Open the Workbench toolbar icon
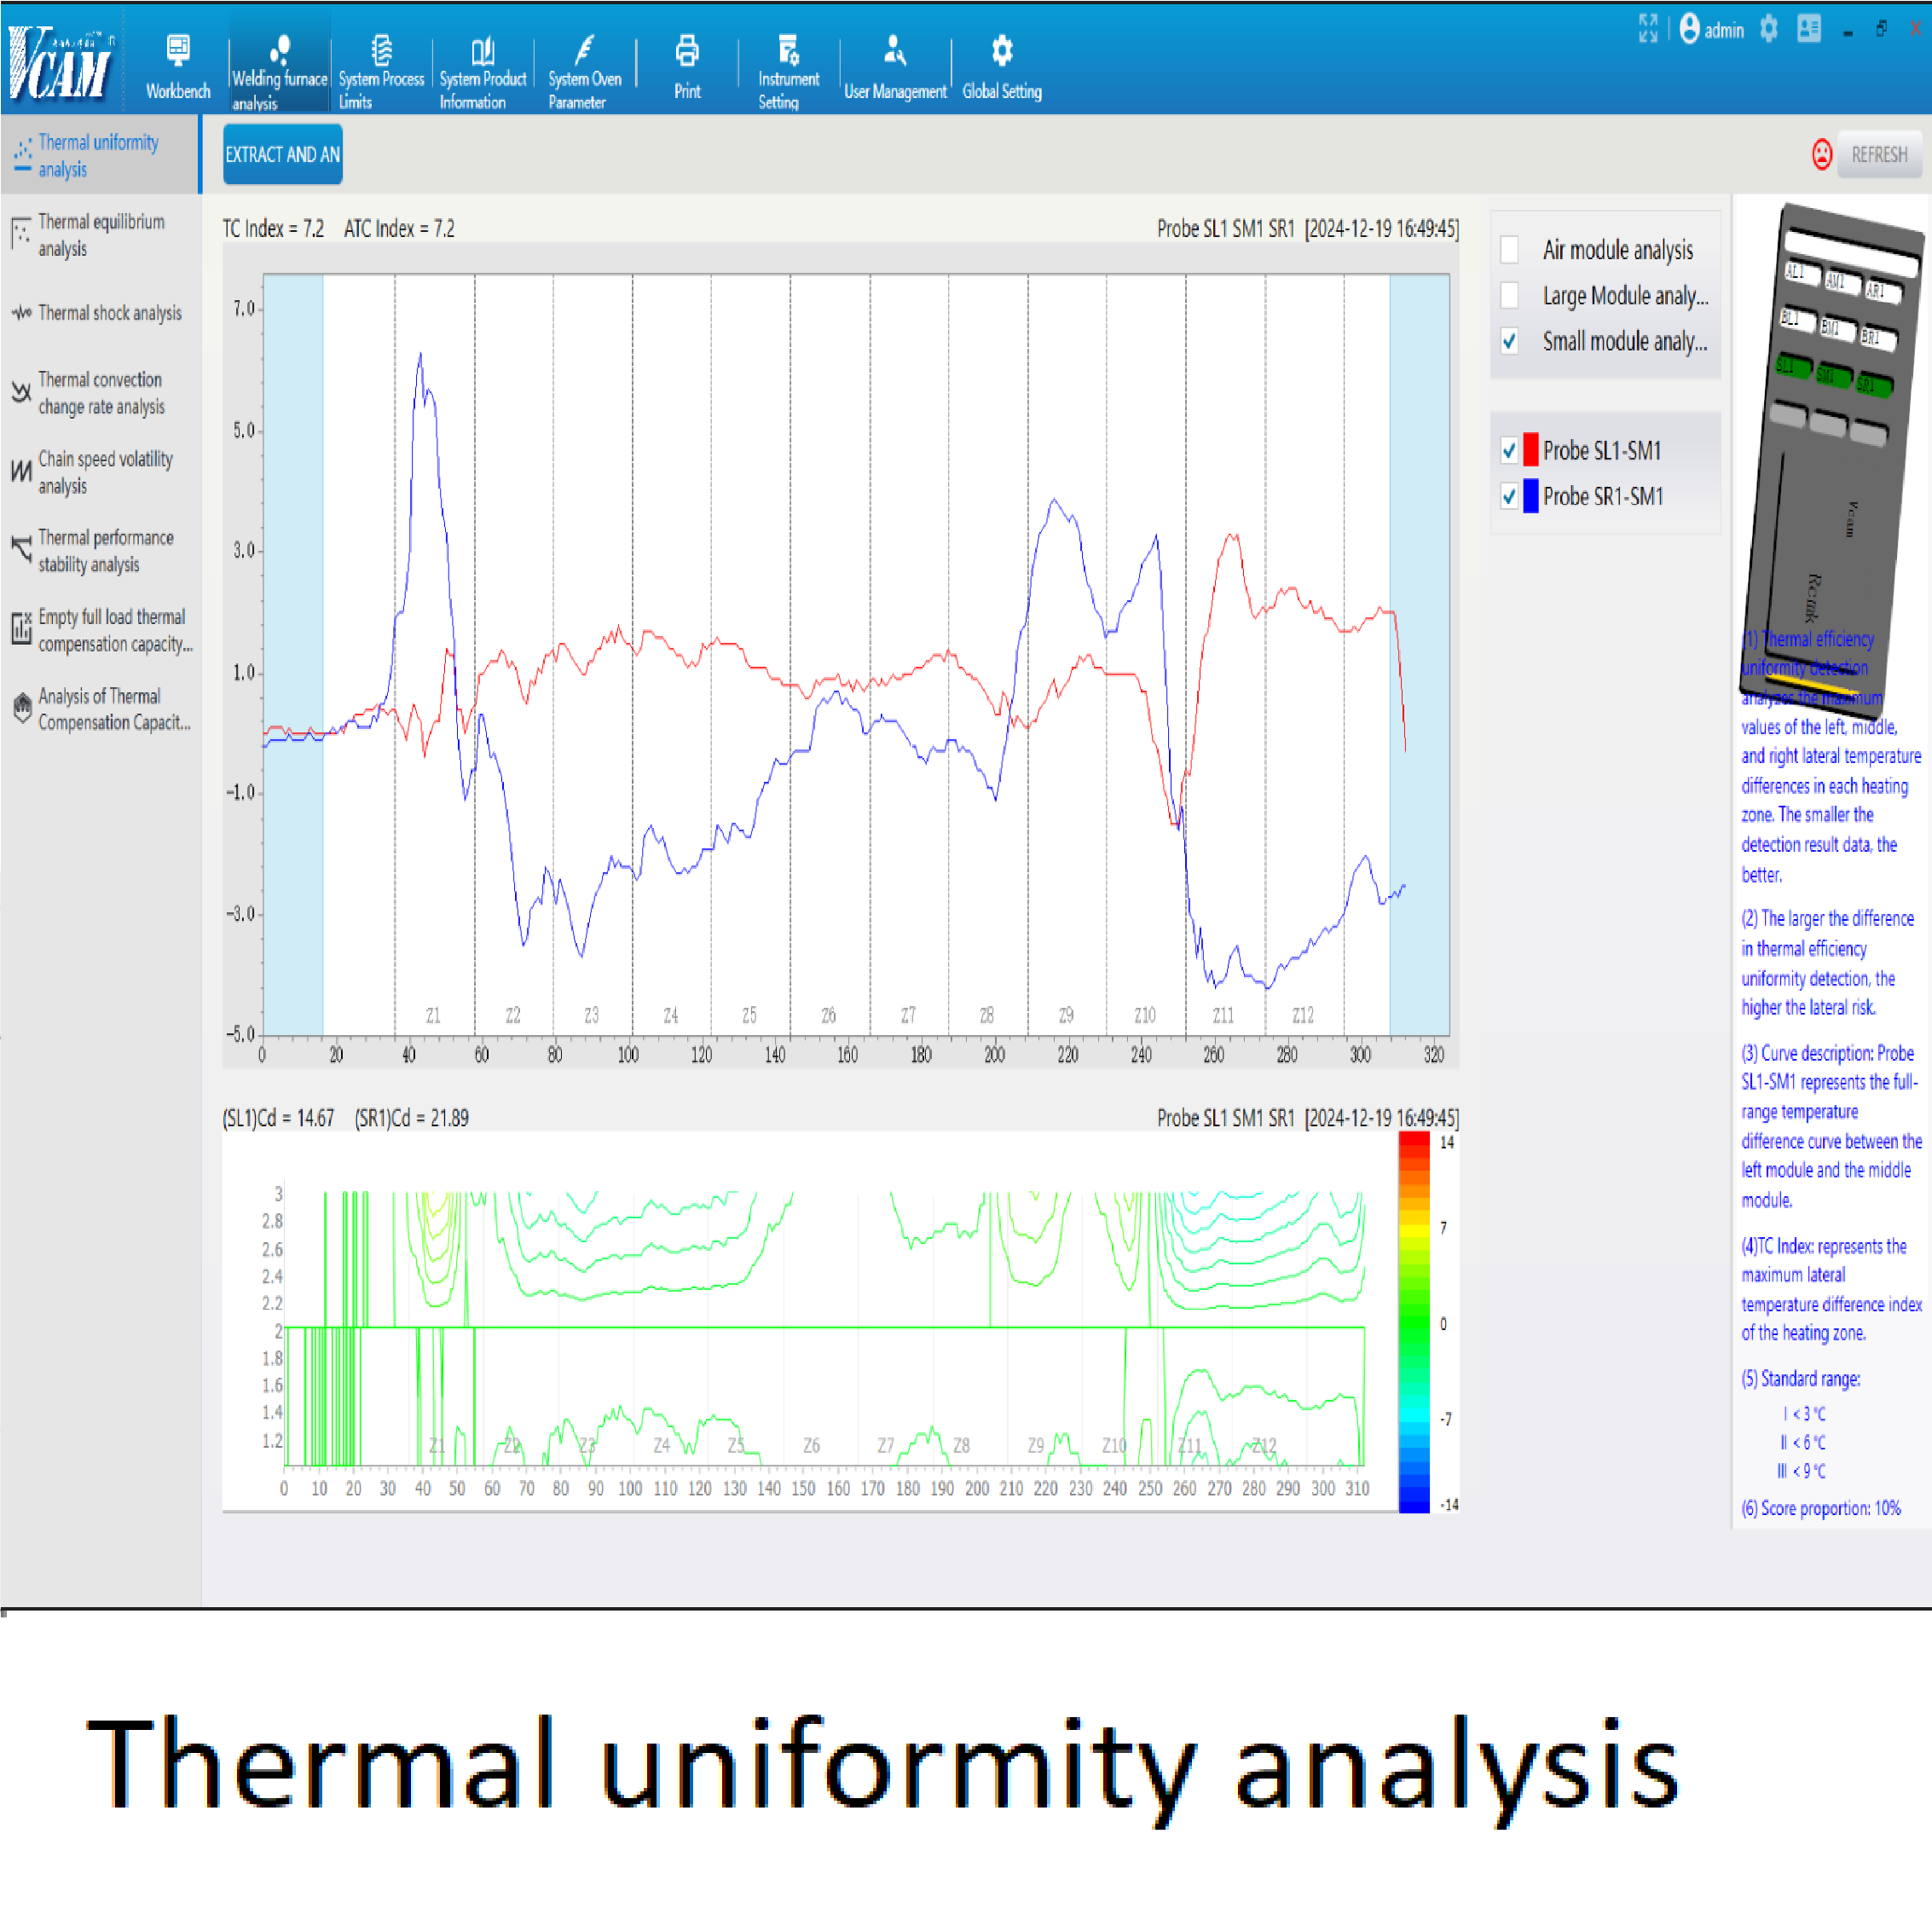This screenshot has height=1932, width=1932. point(178,50)
